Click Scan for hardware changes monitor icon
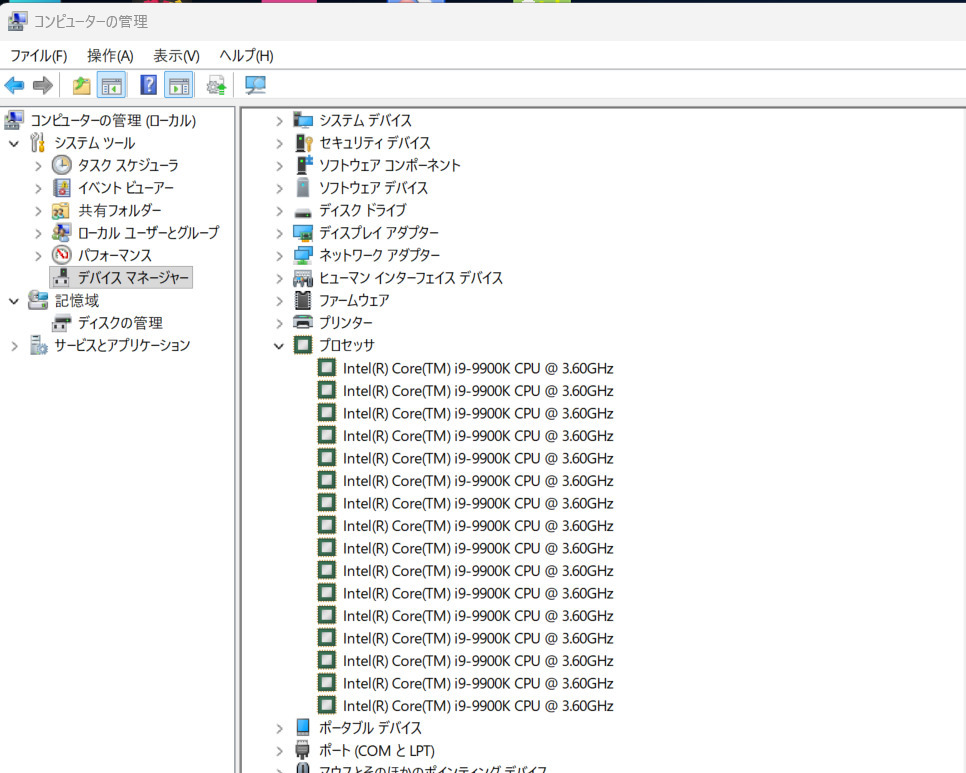Screen dimensions: 966x773 click(x=256, y=86)
